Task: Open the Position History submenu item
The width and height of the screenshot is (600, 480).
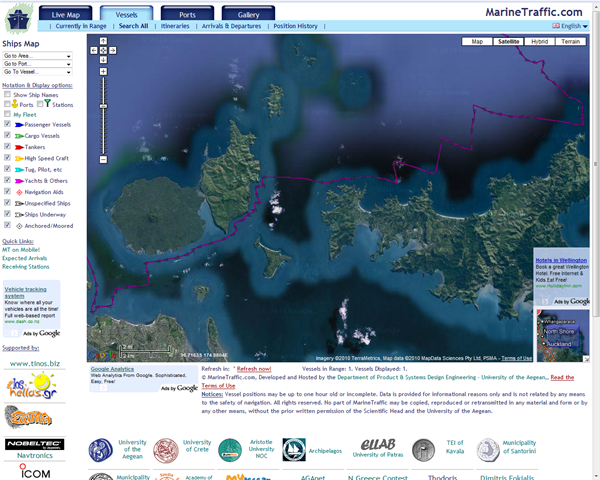Action: tap(295, 26)
